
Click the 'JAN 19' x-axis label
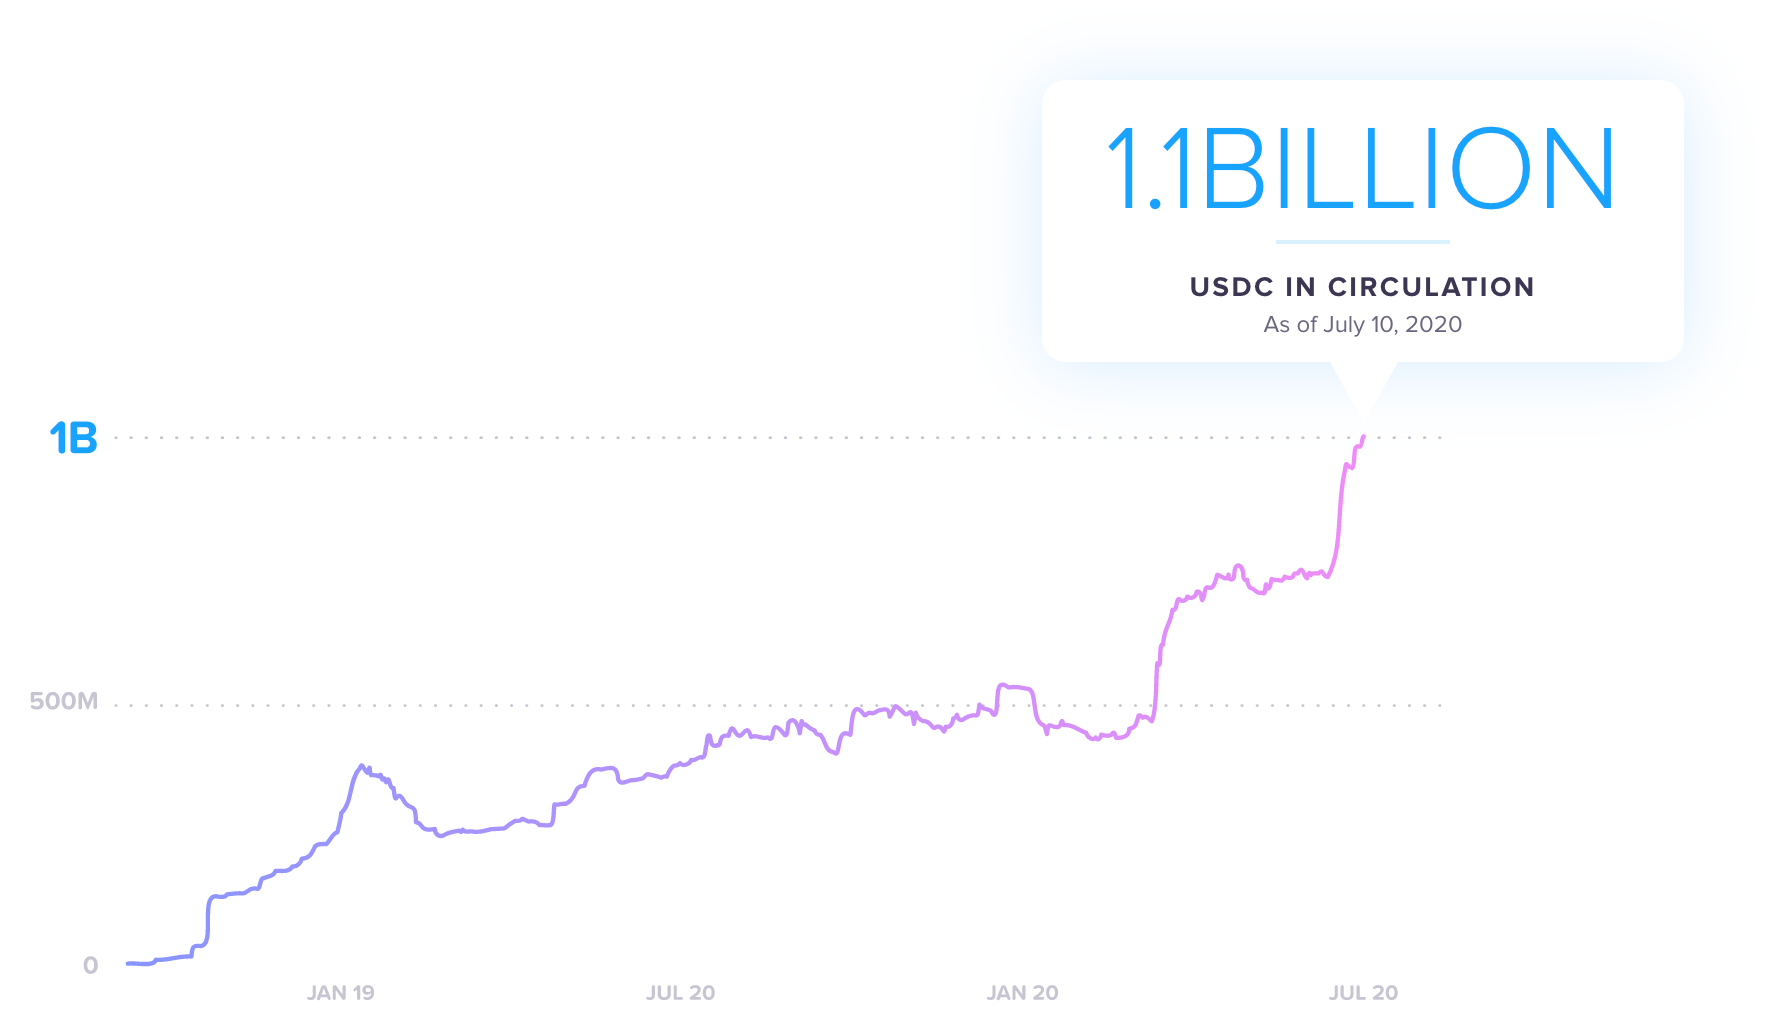(x=340, y=993)
